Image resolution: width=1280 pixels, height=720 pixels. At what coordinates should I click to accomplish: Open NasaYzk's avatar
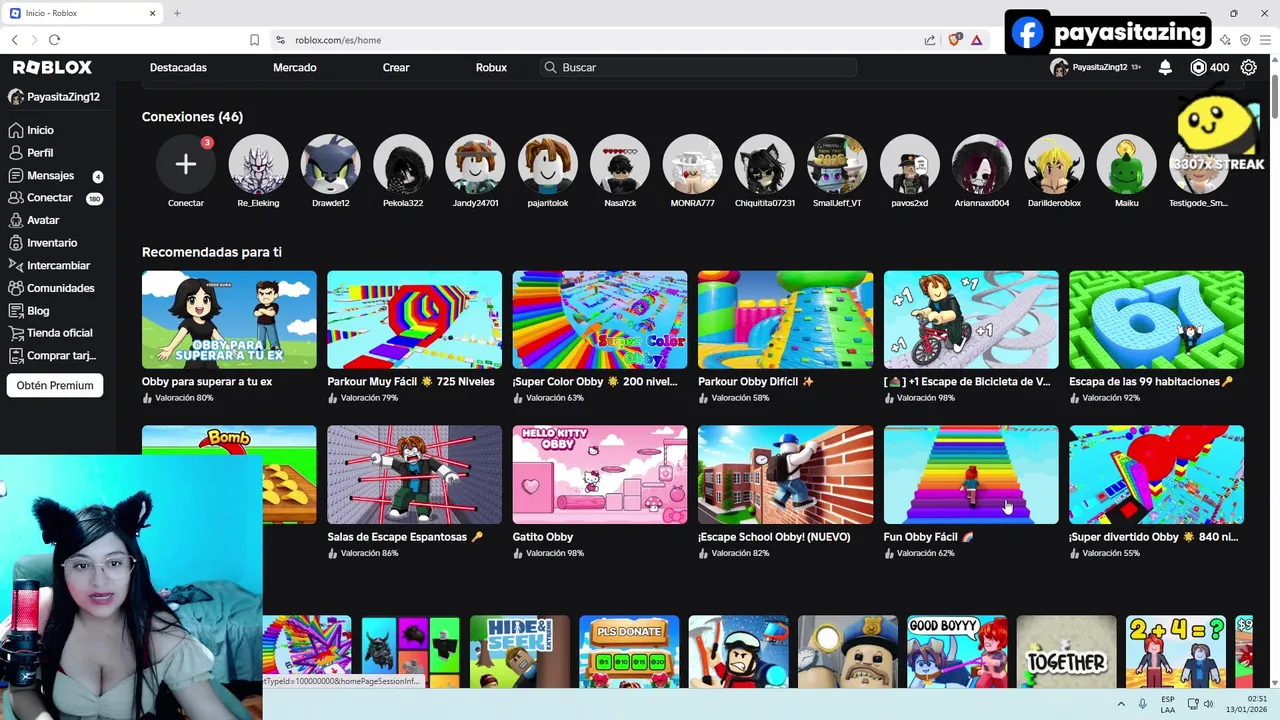click(x=620, y=164)
